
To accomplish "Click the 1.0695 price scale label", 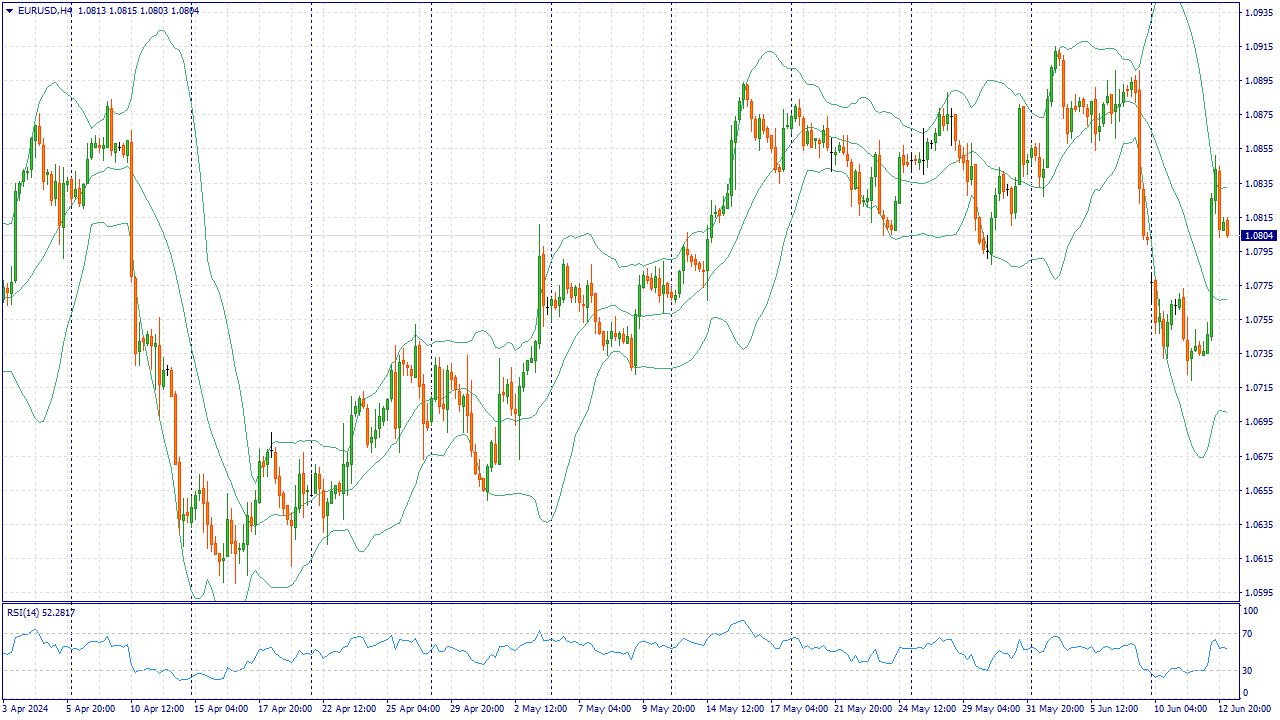I will (x=1258, y=421).
